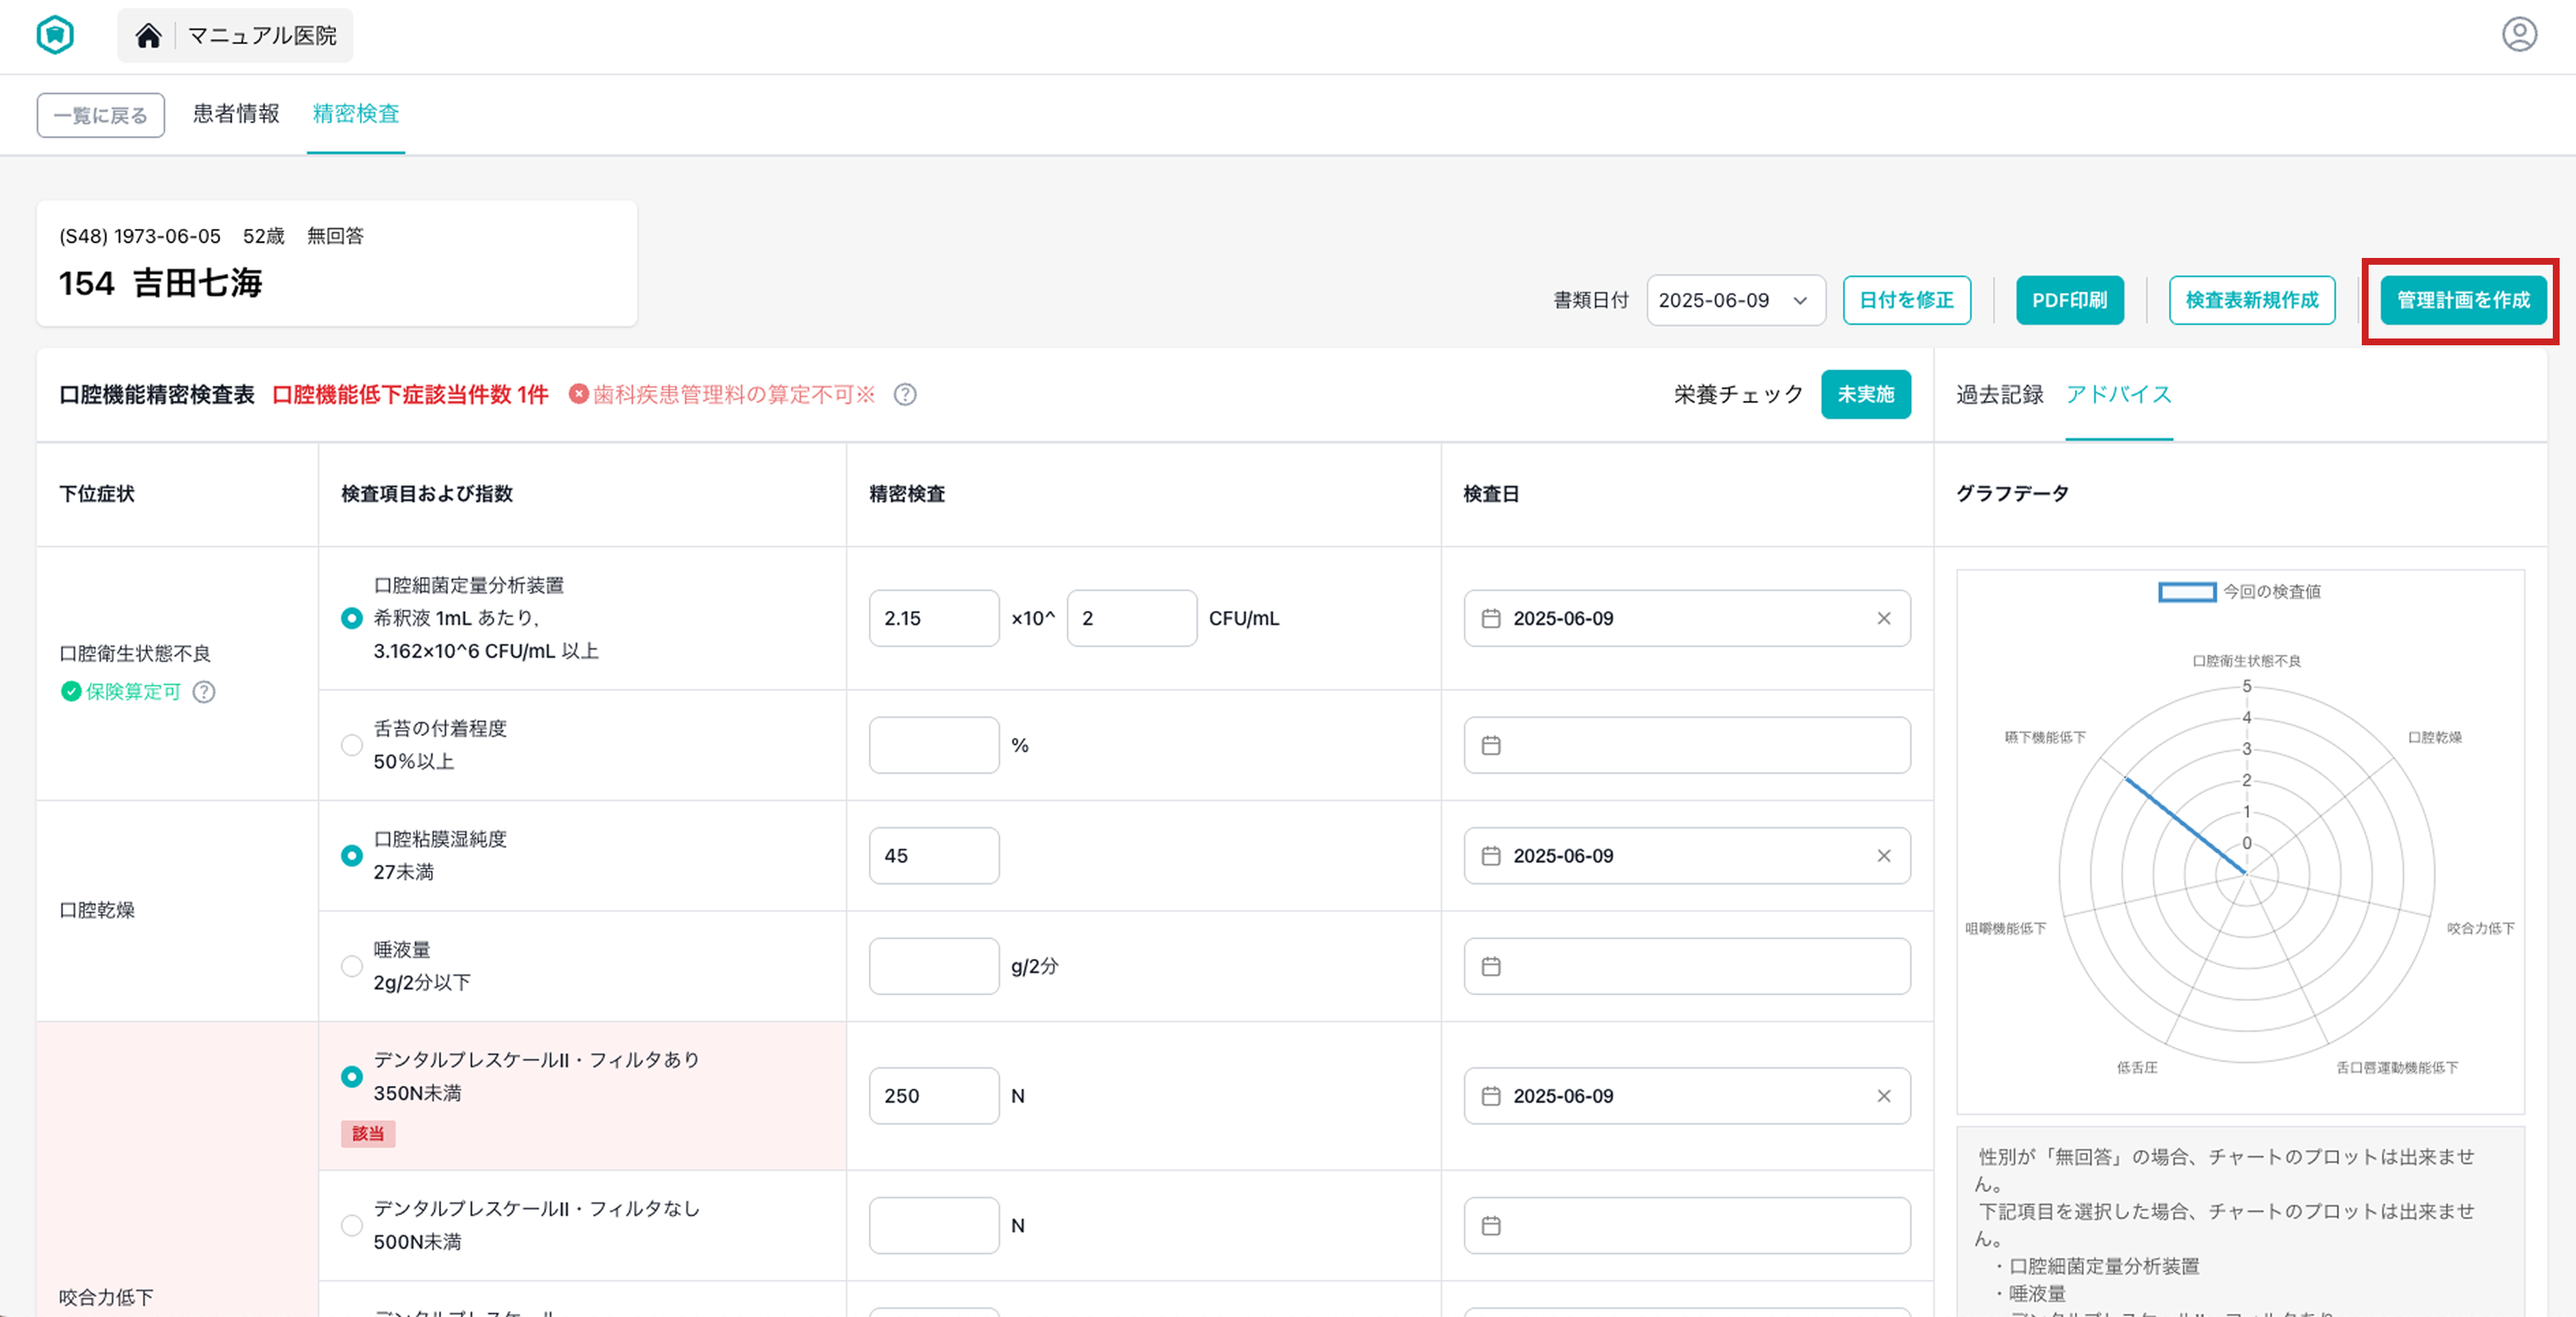Edit the exponent field containing 2

coord(1132,619)
